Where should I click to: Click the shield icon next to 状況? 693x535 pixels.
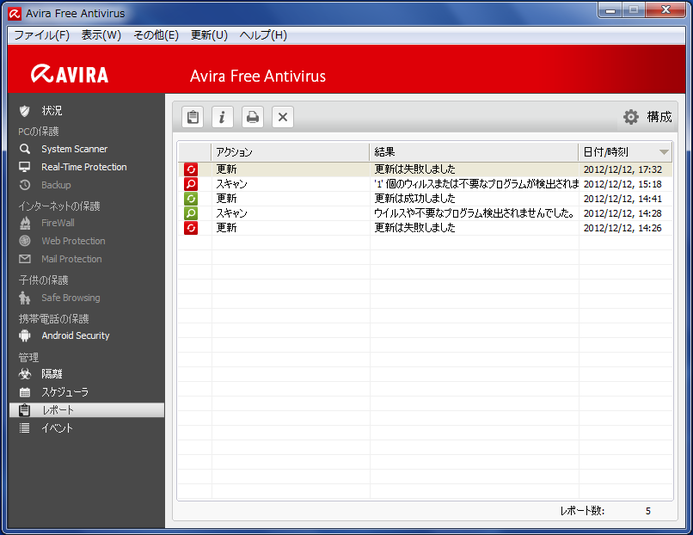pyautogui.click(x=25, y=111)
